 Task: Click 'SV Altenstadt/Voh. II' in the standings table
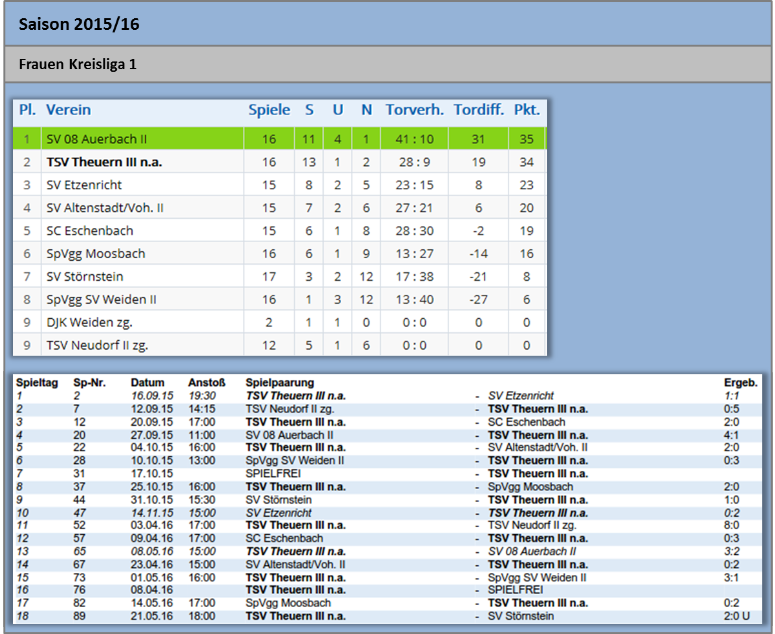point(105,208)
